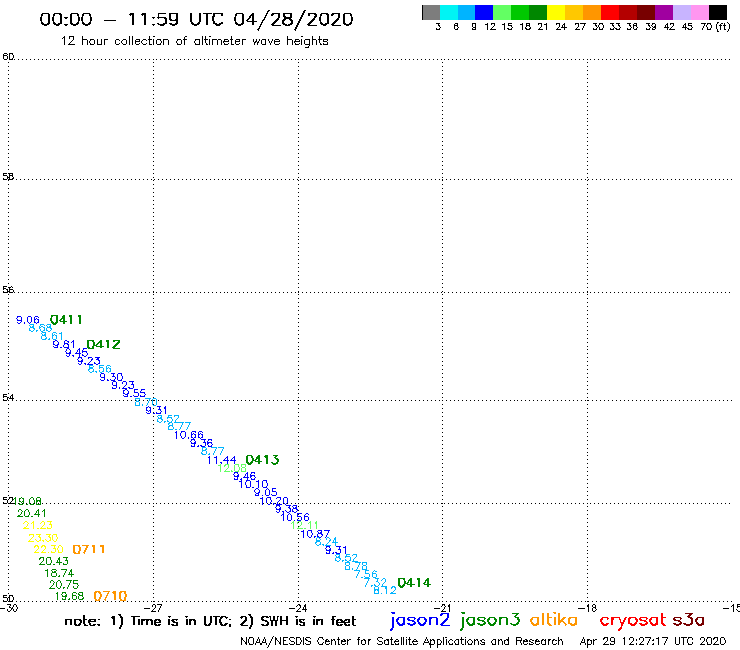The width and height of the screenshot is (740, 650).
Task: Select the 0413 track time label
Action: coord(262,459)
